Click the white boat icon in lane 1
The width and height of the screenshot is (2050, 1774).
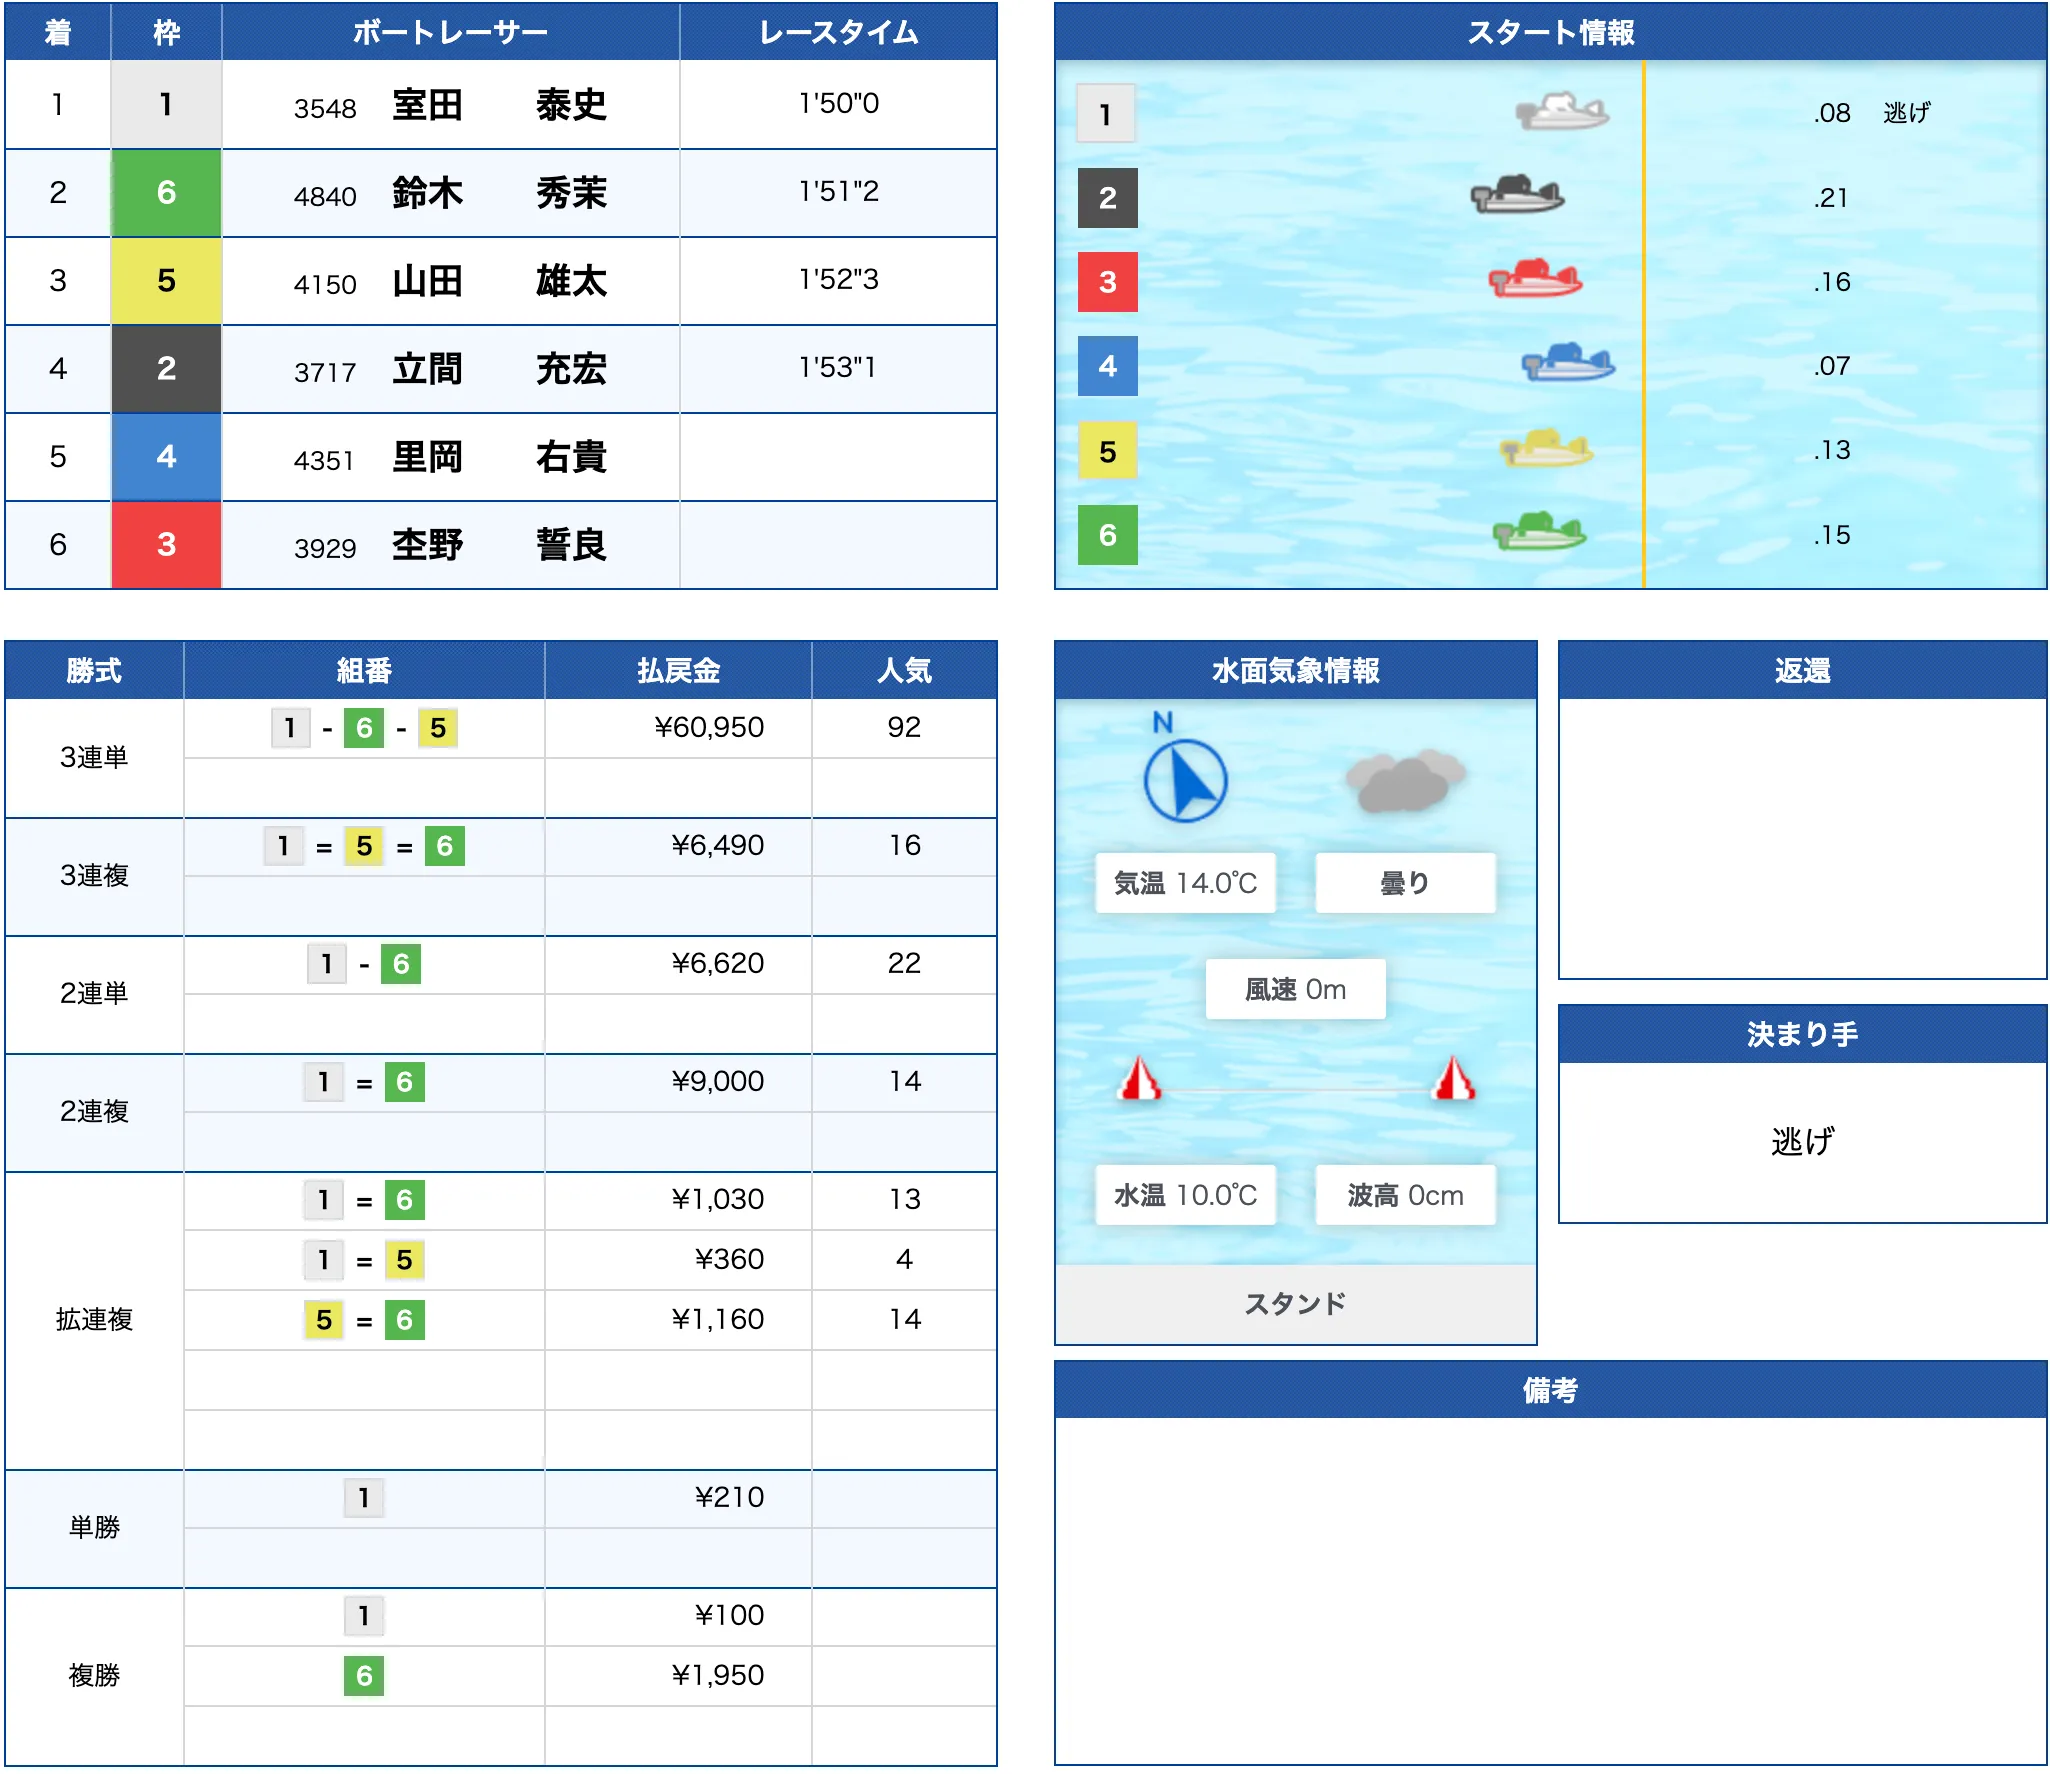click(x=1562, y=111)
